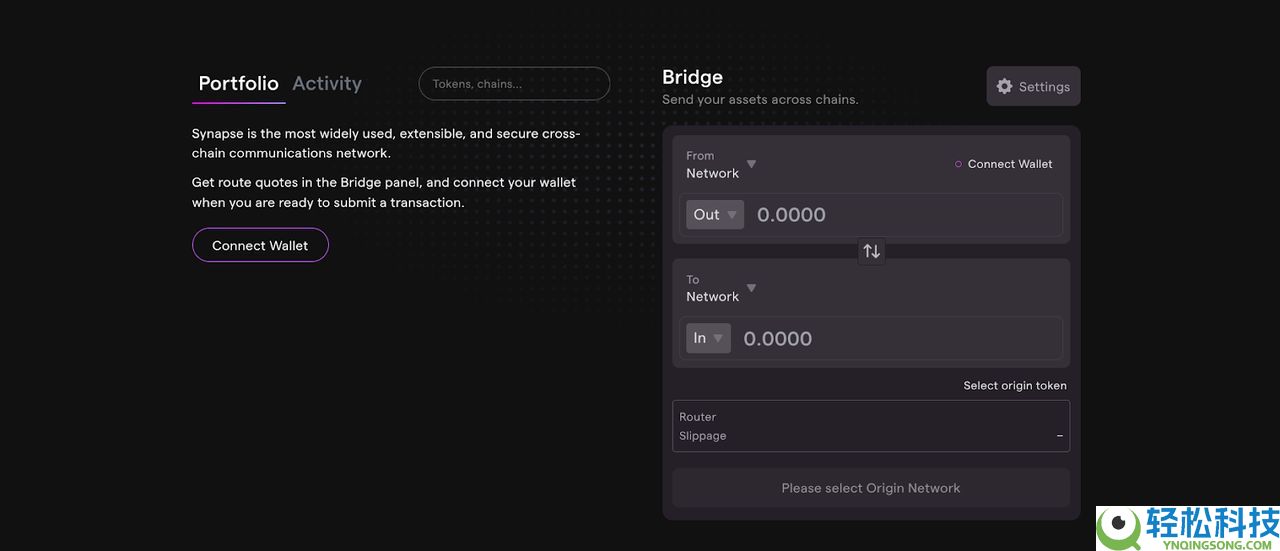This screenshot has height=551, width=1280.
Task: Click the Select origin token label
Action: [x=1015, y=386]
